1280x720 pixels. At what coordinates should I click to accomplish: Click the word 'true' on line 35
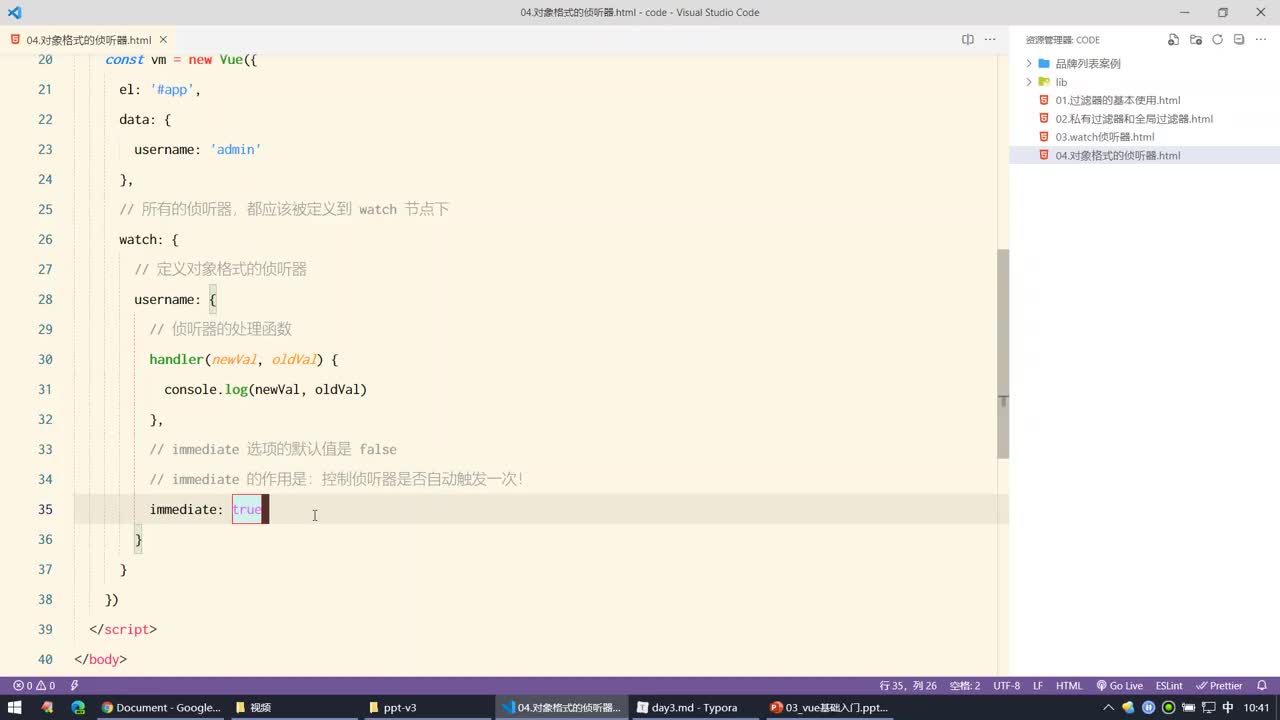[x=247, y=509]
